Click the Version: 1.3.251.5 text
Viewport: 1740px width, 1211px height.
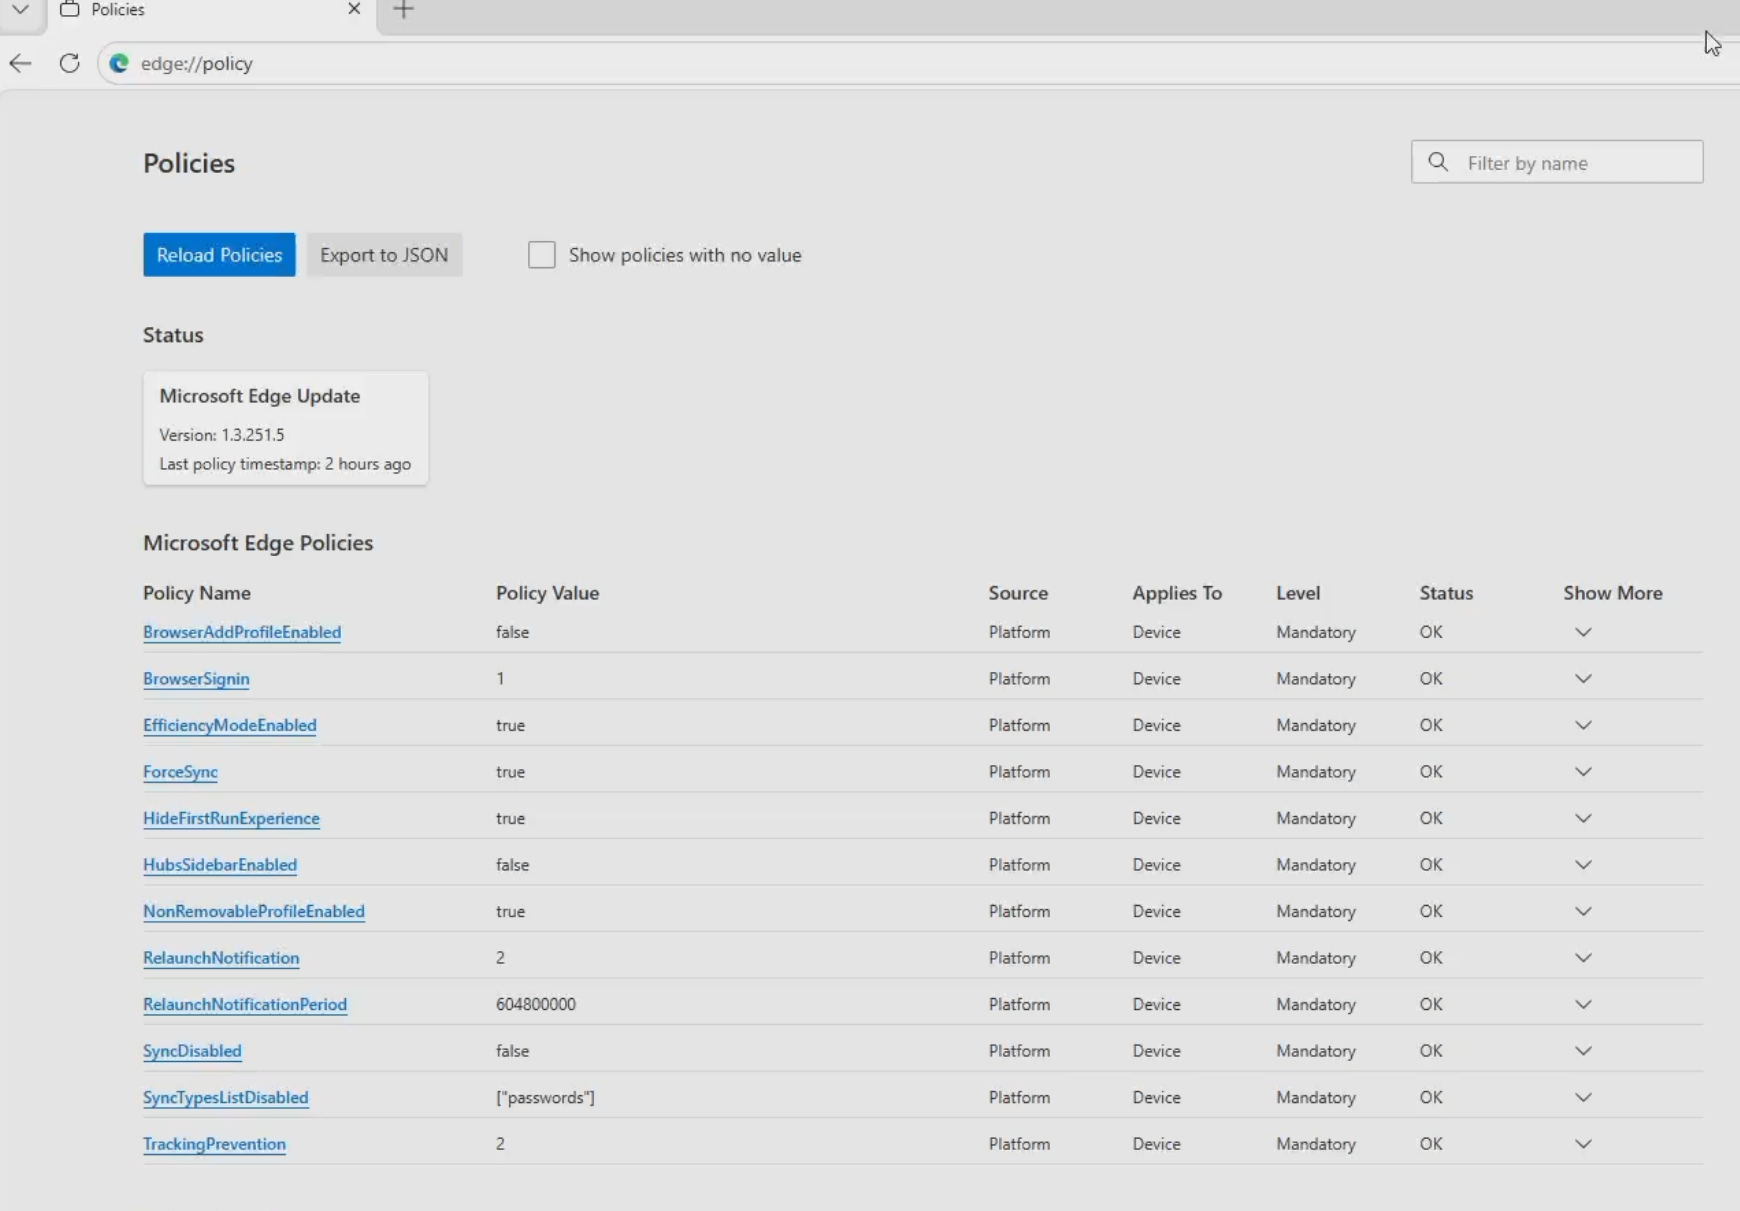point(222,435)
